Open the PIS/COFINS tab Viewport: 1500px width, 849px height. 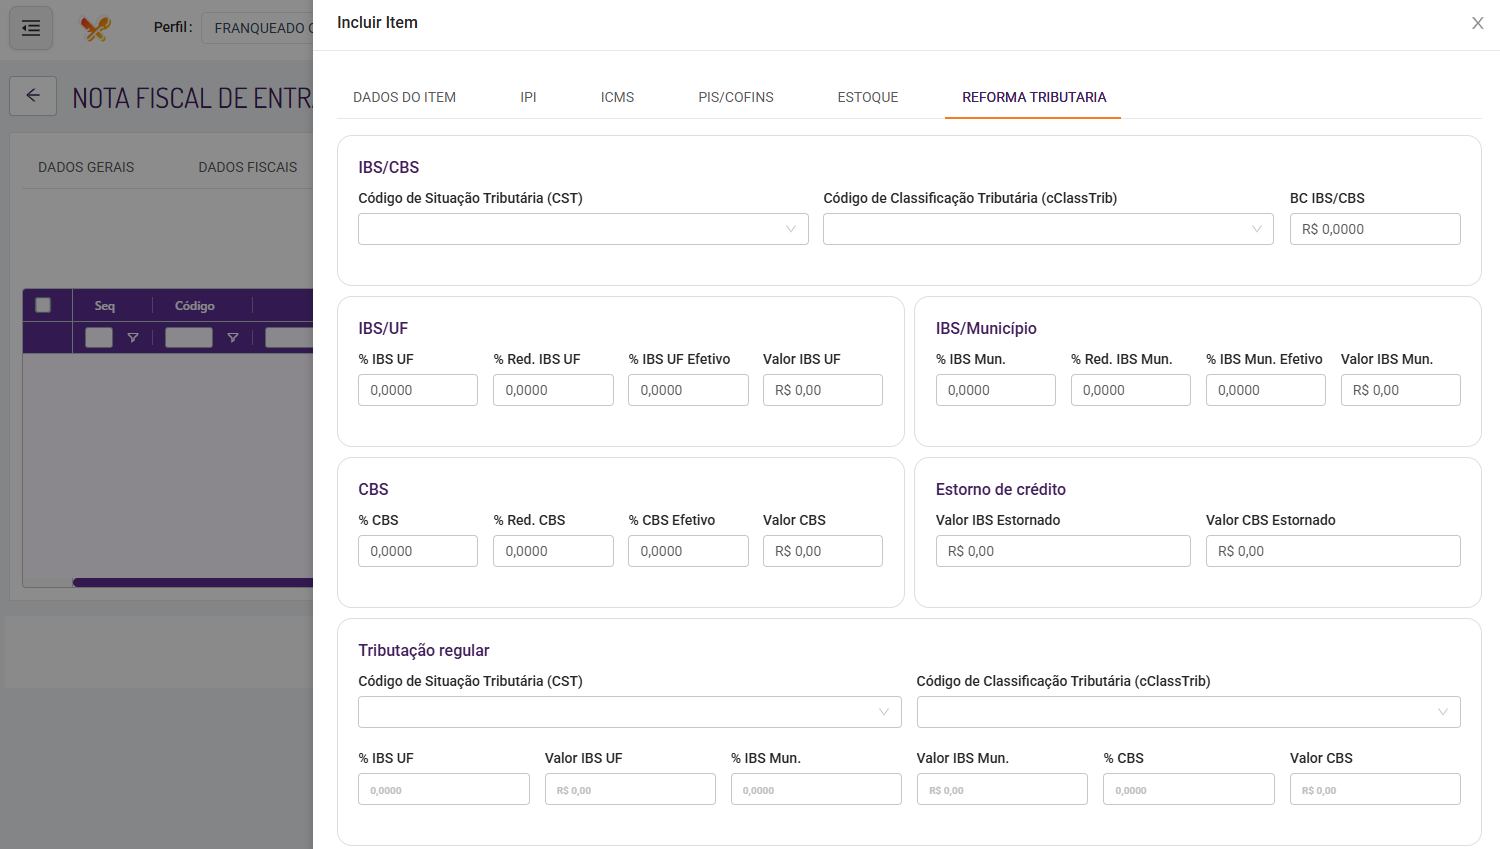coord(736,97)
